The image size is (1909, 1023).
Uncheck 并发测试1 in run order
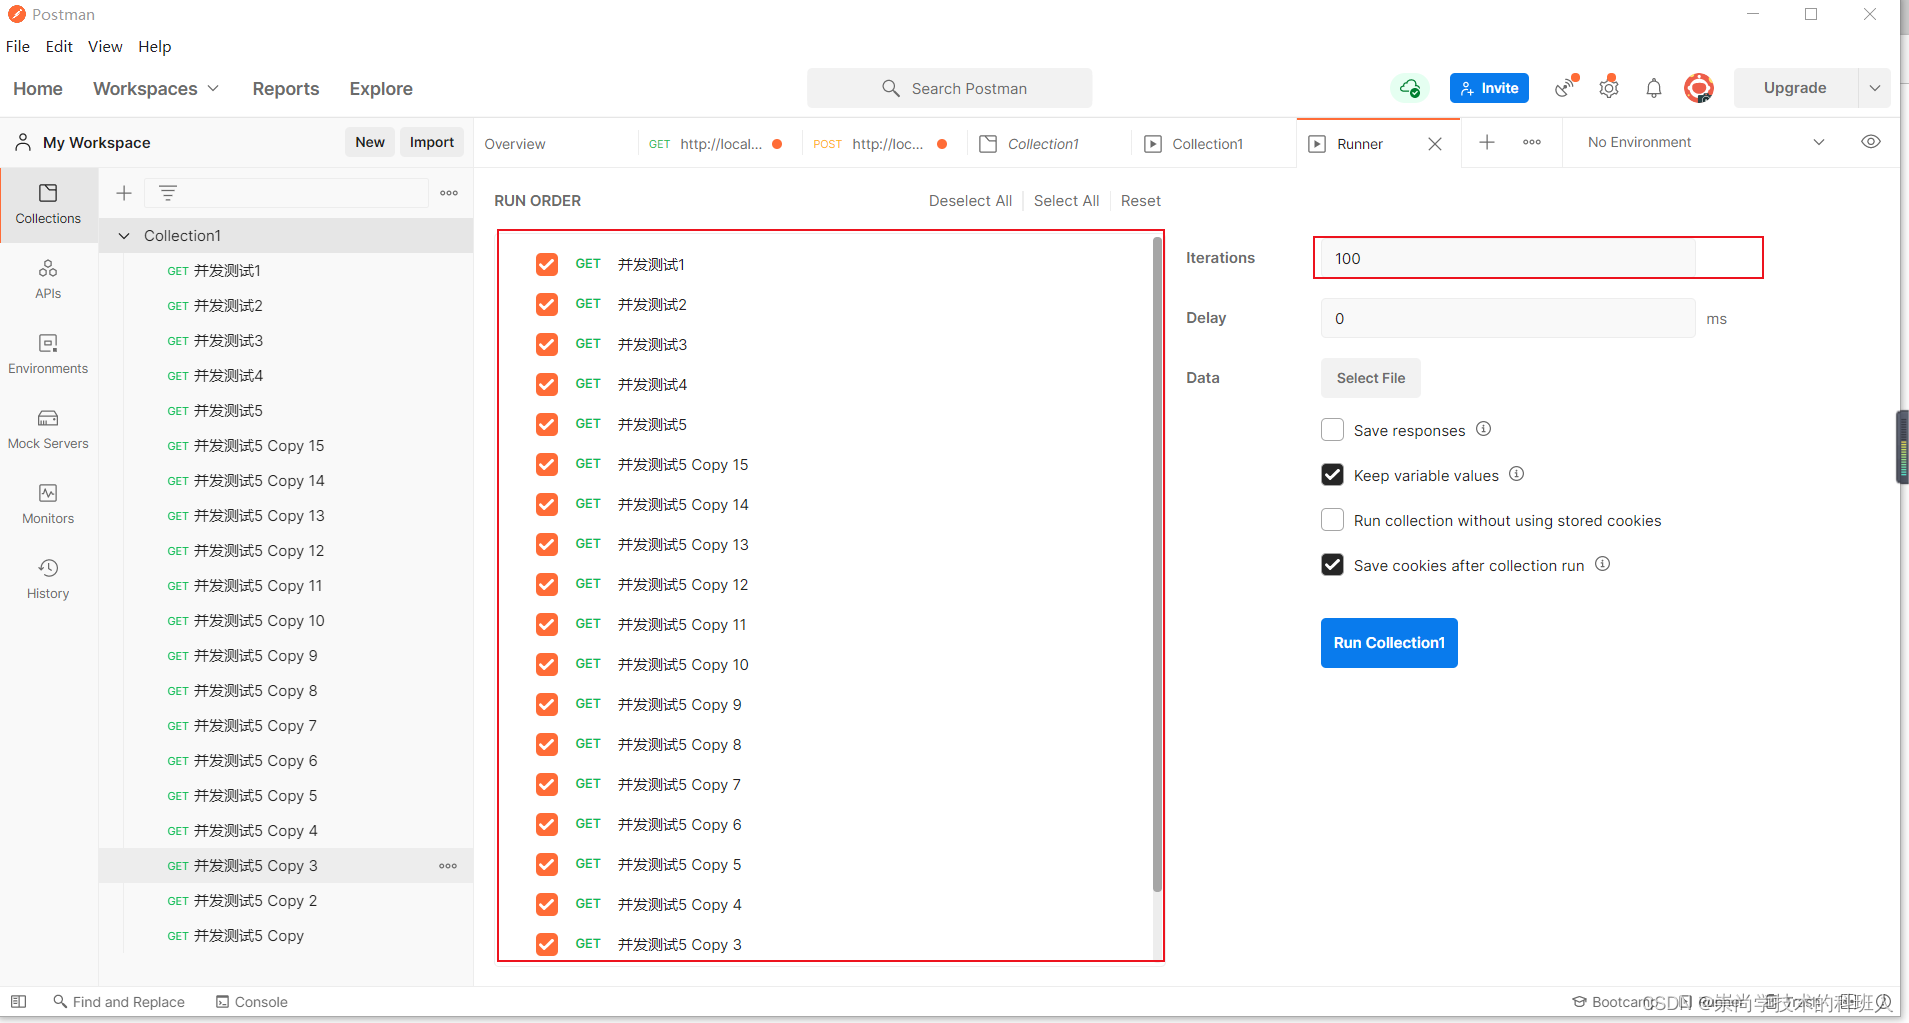point(547,264)
